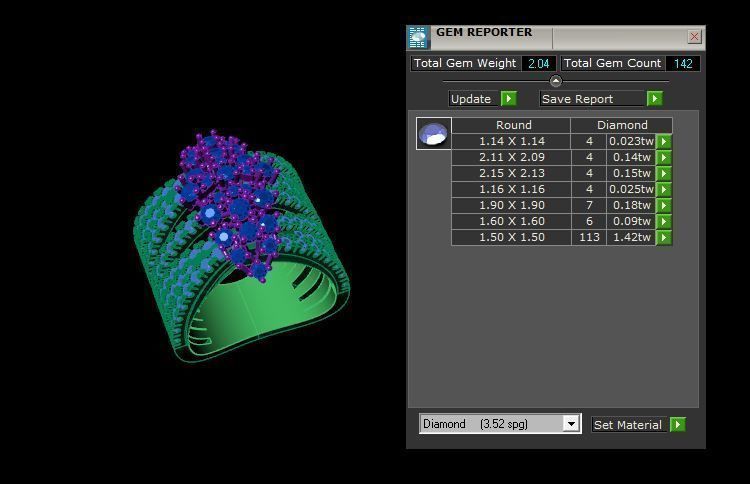The height and width of the screenshot is (484, 750).
Task: Click the 0.09tw weight cell
Action: tap(631, 221)
